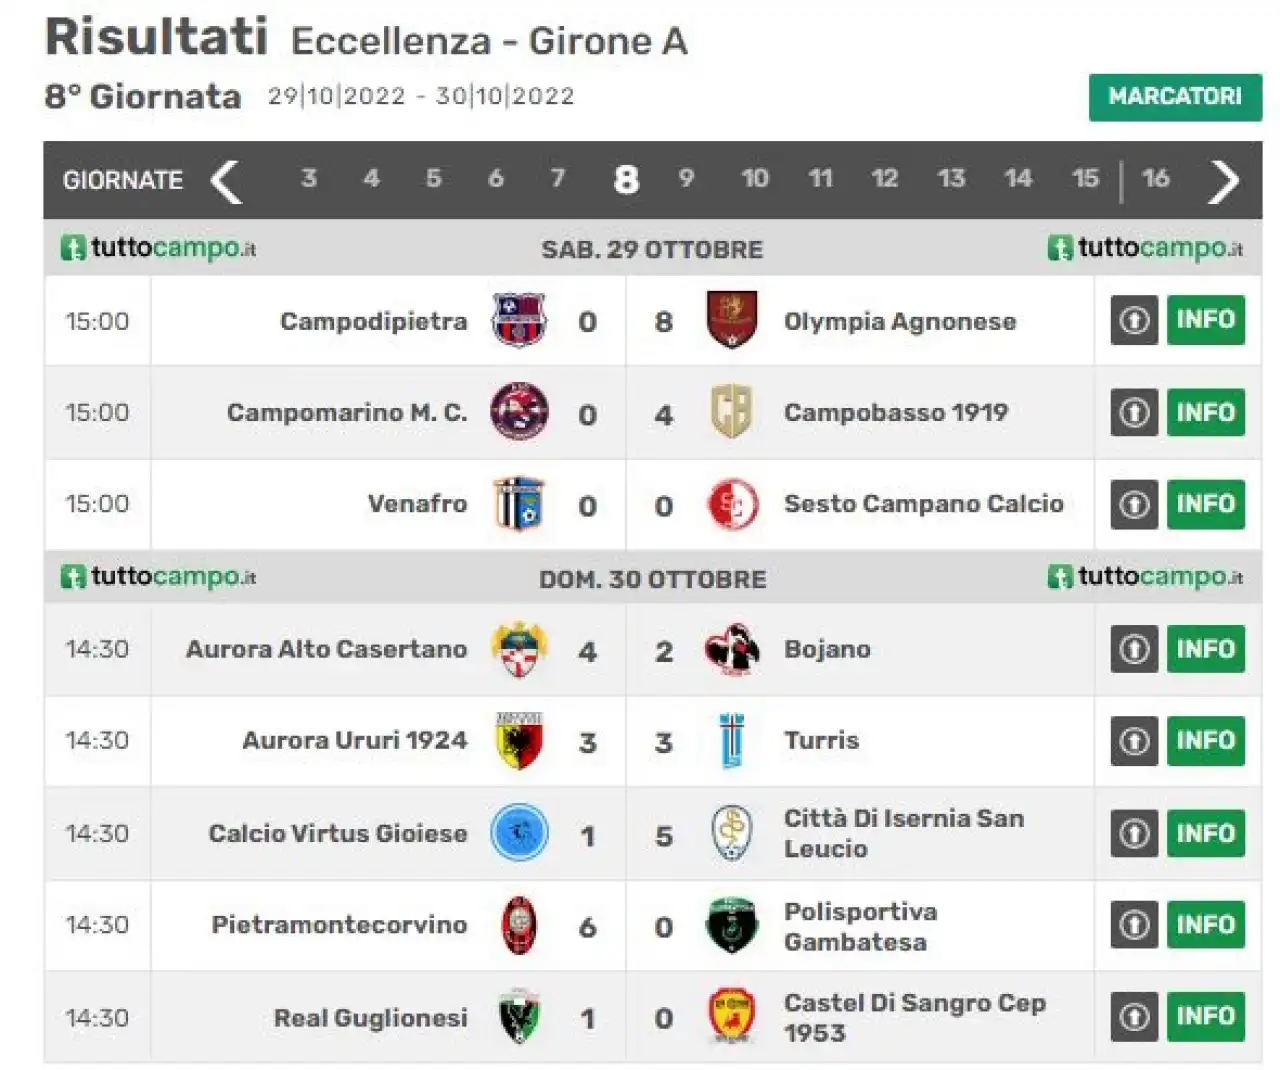Viewport: 1280px width, 1070px height.
Task: Click the Campobasso 1919 crest logo
Action: tap(731, 411)
